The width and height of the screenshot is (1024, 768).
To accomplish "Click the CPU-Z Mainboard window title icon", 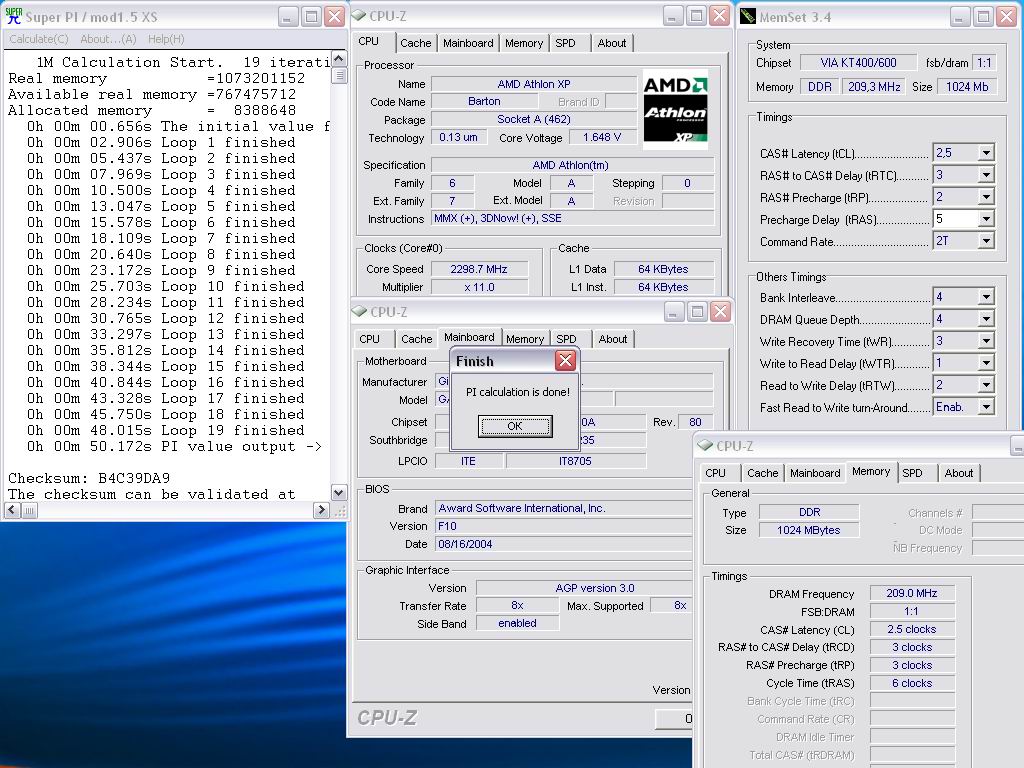I will (360, 312).
